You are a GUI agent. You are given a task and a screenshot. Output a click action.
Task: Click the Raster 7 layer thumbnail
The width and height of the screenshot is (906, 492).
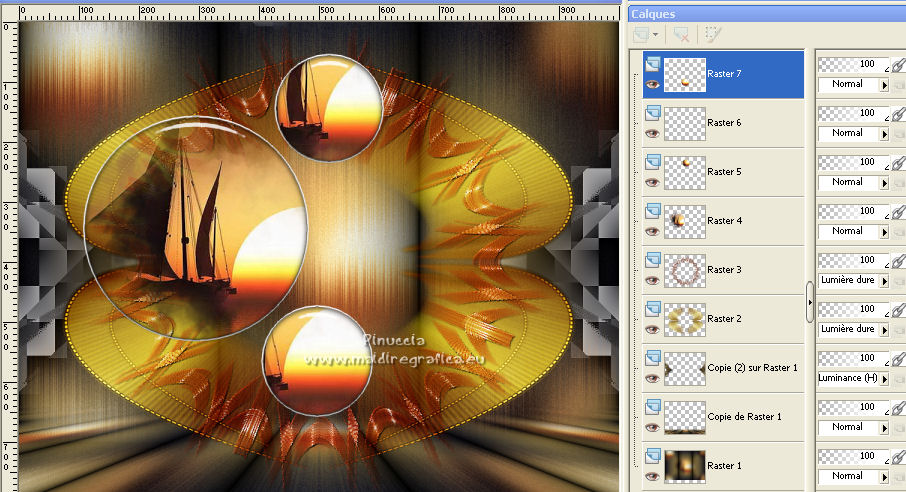click(x=685, y=75)
